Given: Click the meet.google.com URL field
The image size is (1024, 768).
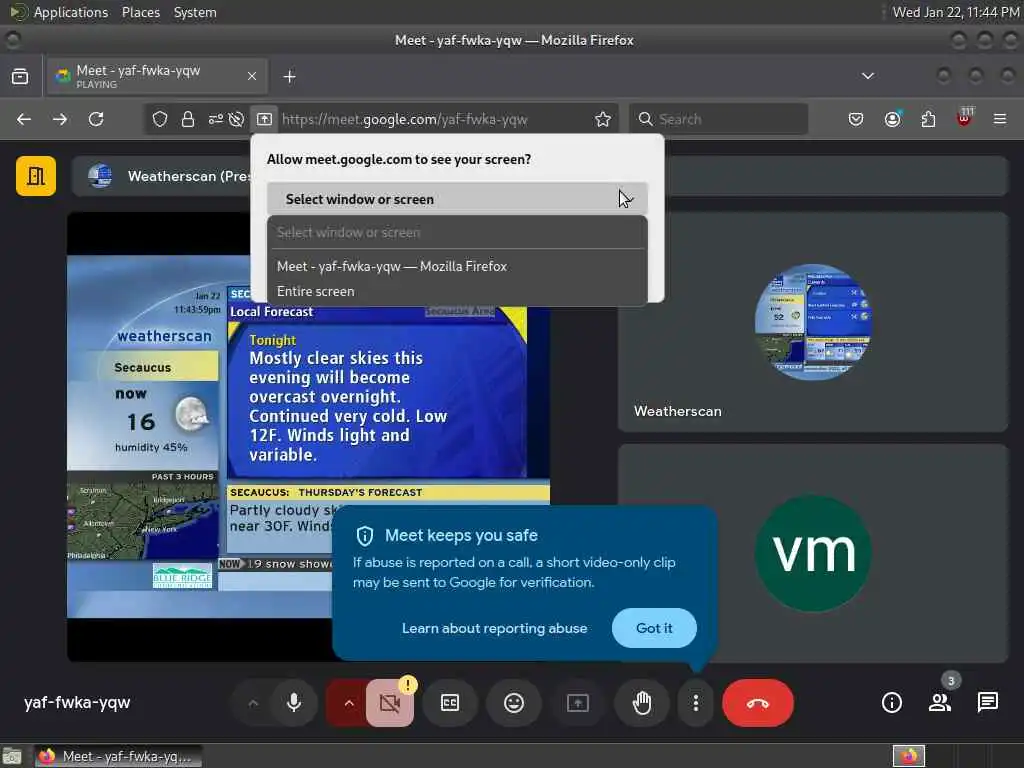Looking at the screenshot, I should tap(404, 119).
